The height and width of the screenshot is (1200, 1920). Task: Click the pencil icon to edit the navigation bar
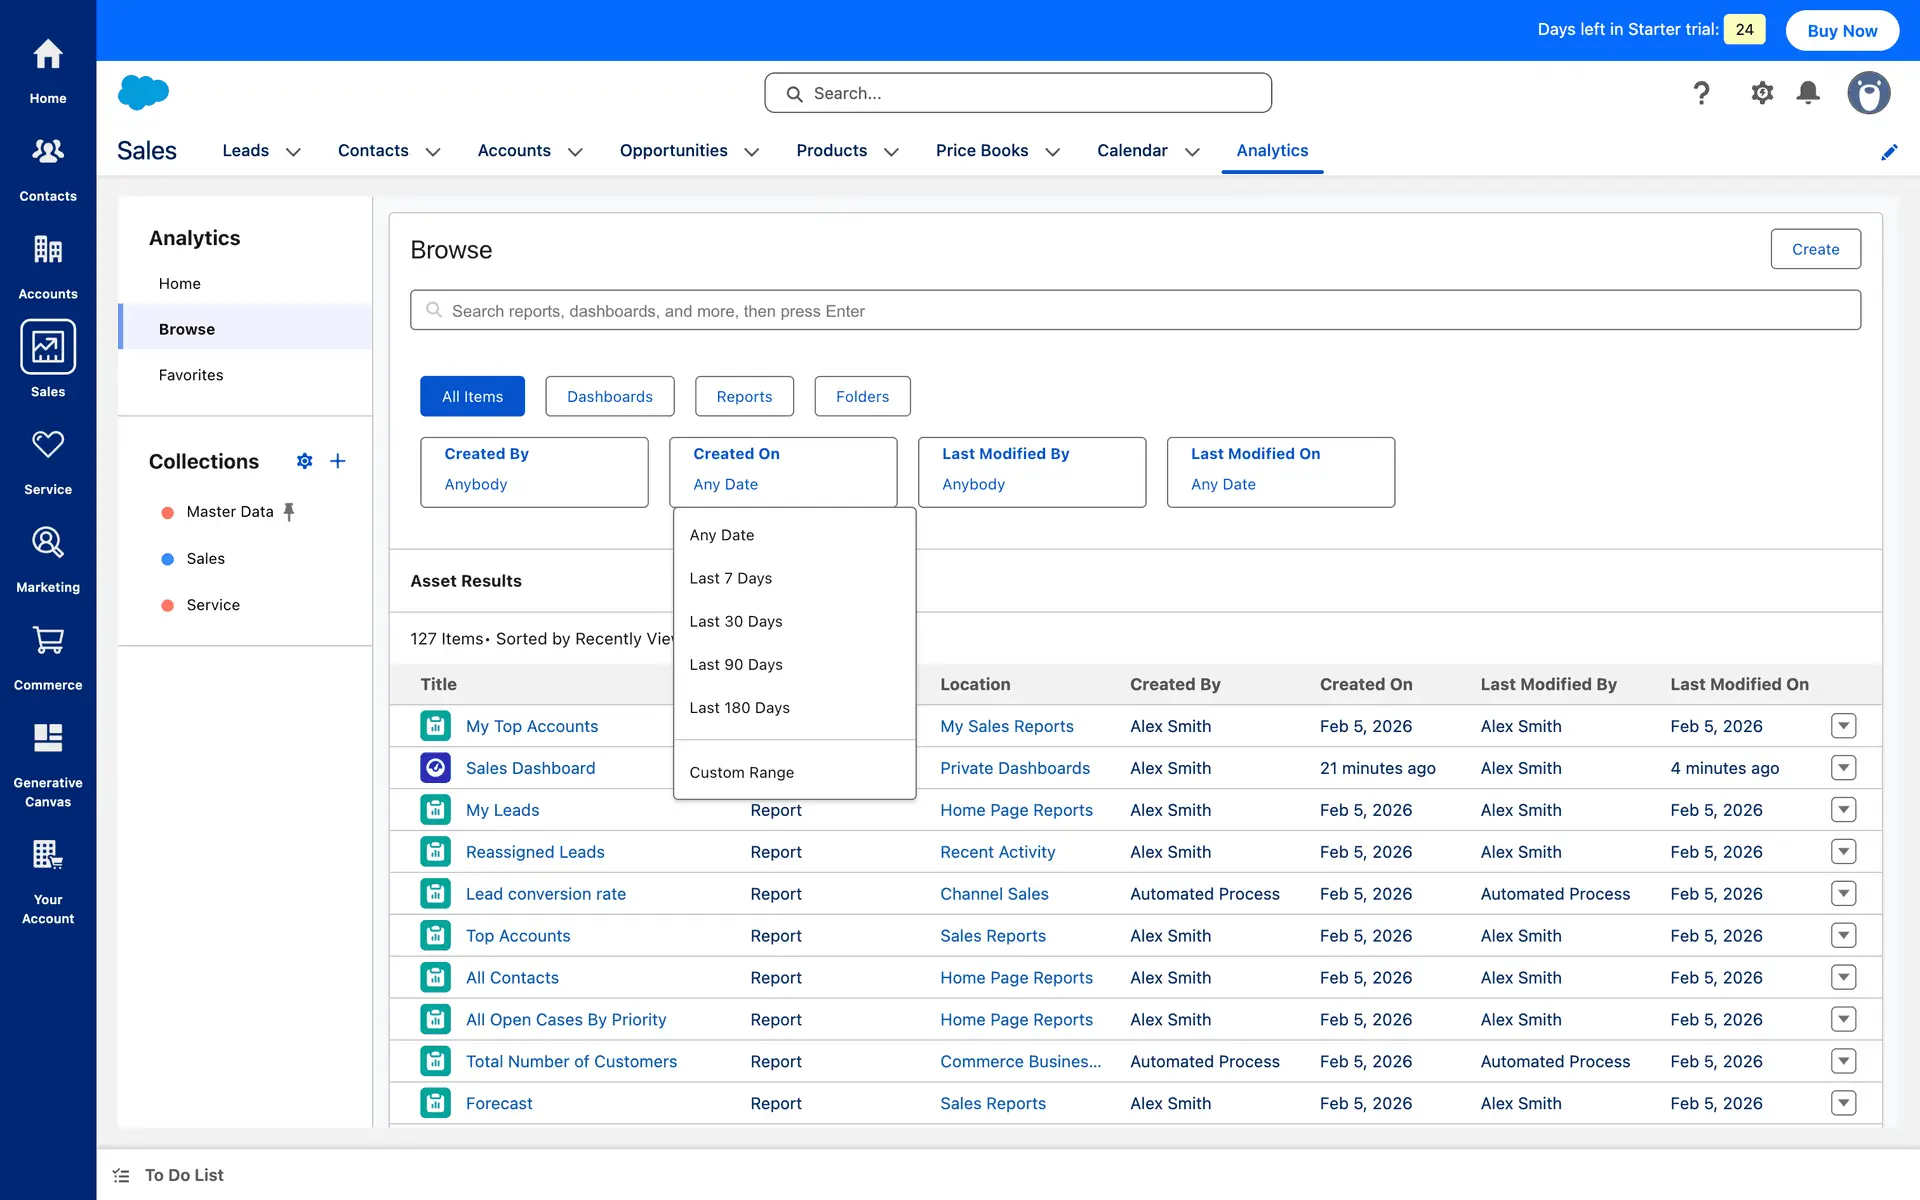point(1889,152)
